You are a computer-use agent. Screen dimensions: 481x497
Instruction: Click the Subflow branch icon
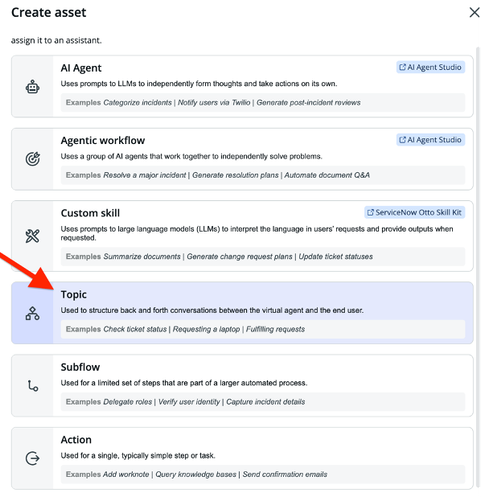[33, 386]
